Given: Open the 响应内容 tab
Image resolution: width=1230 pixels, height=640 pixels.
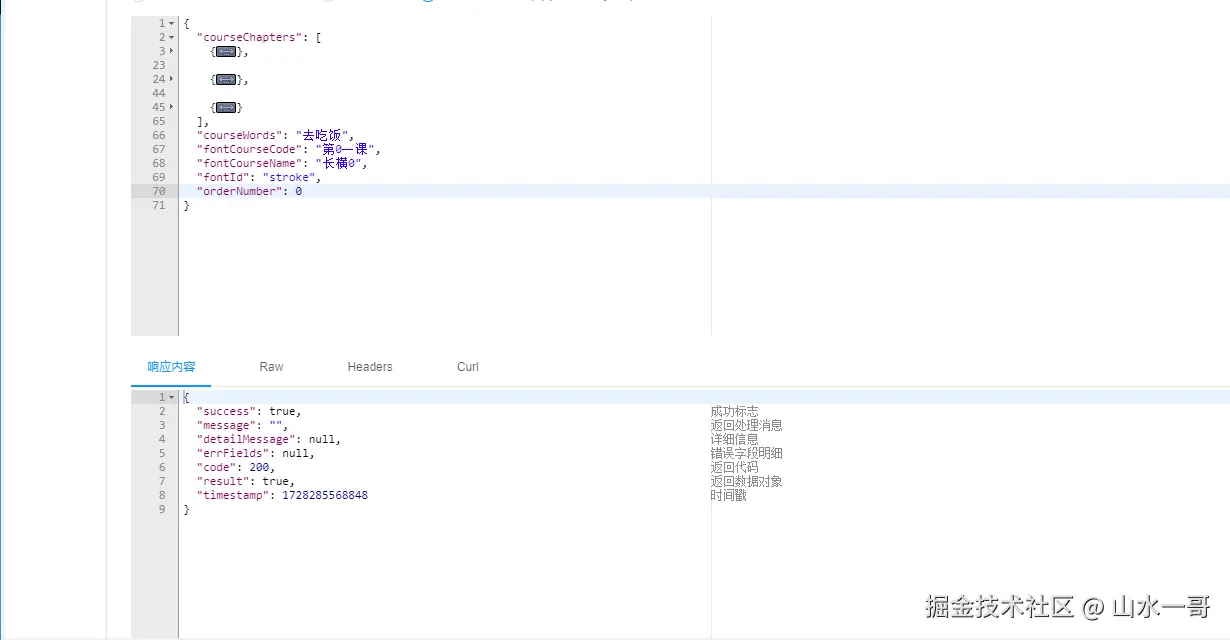Looking at the screenshot, I should click(171, 367).
